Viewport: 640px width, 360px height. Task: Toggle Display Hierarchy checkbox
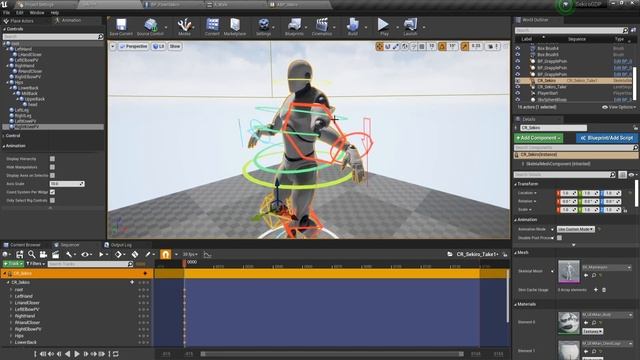tap(52, 159)
